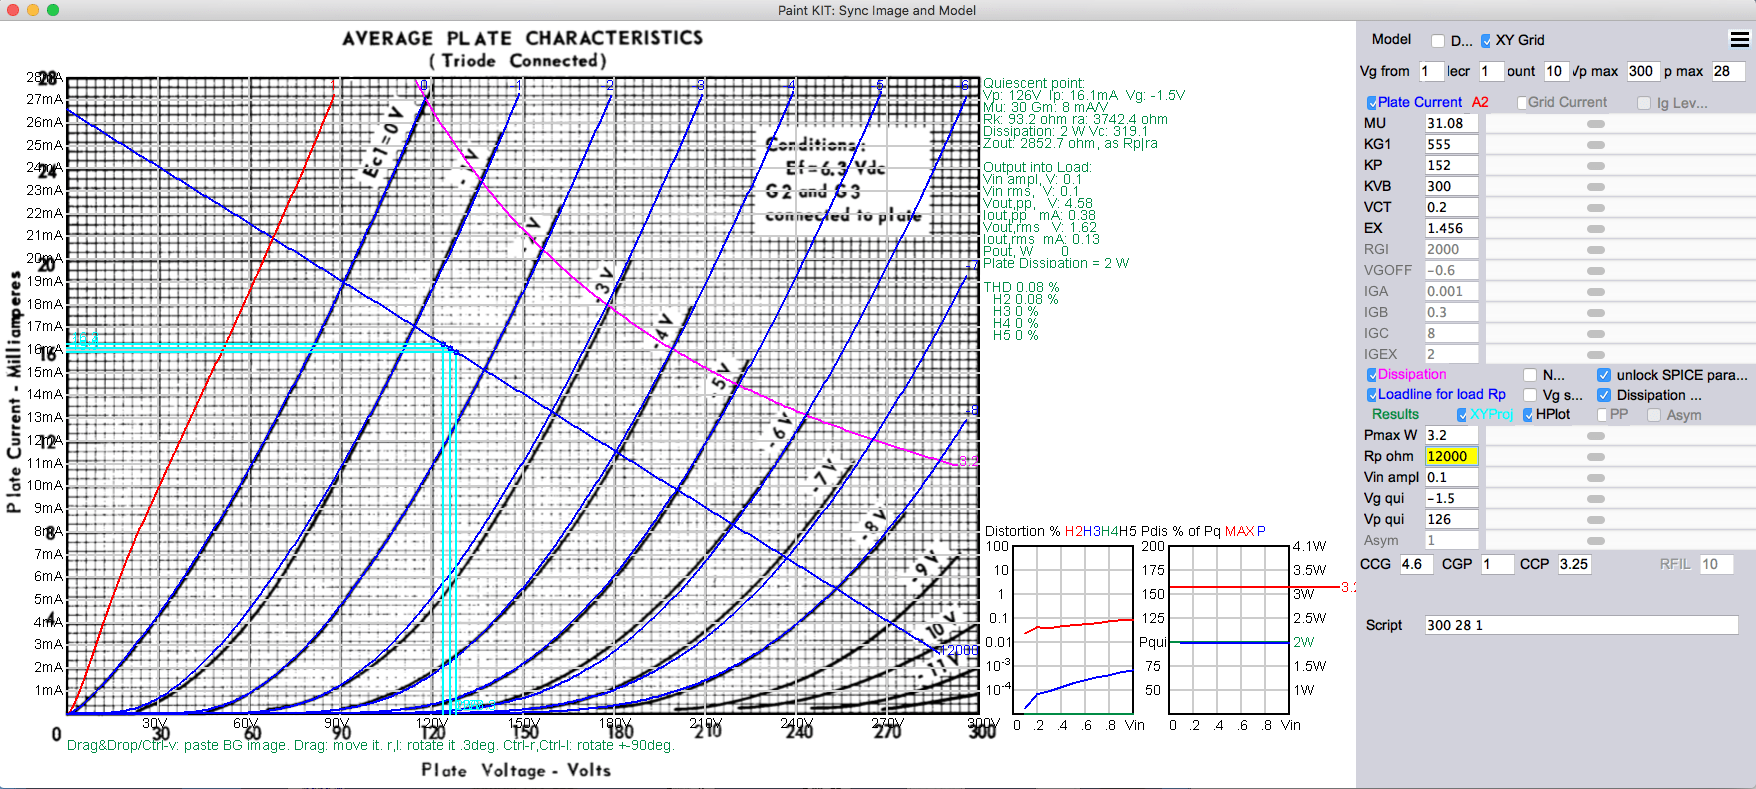This screenshot has height=789, width=1756.
Task: Click the KVB slider handle
Action: pyautogui.click(x=1596, y=187)
